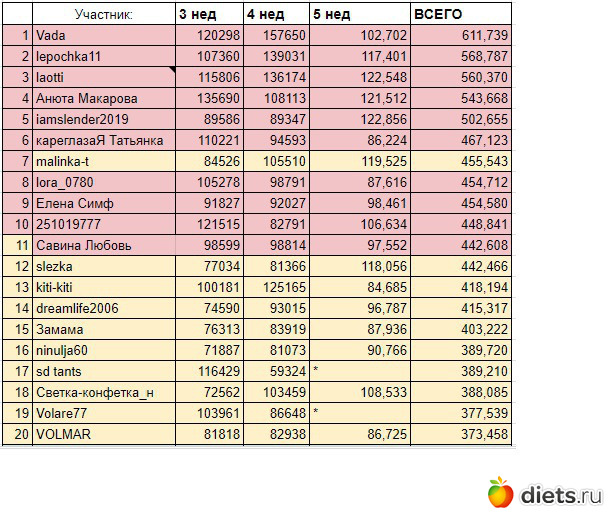Click the 4 нед column header
Viewport: 610px width, 516px height.
276,14
